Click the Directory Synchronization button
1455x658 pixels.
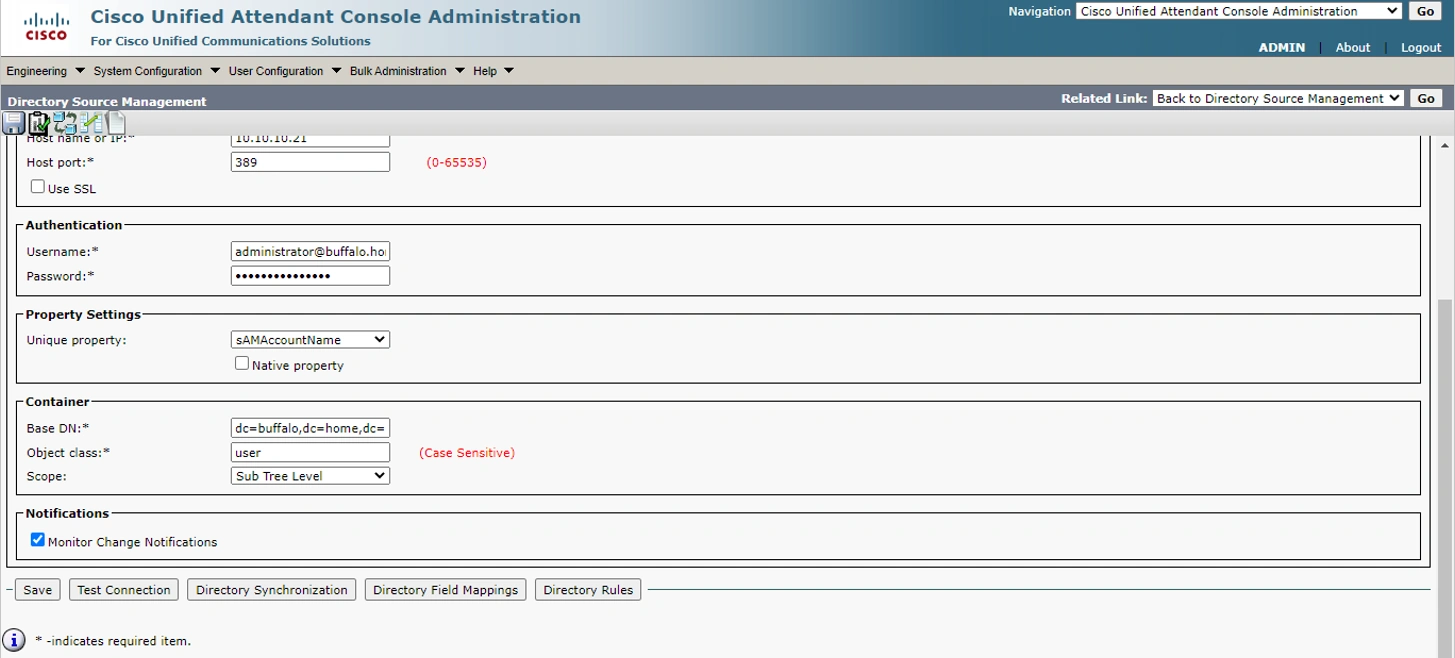coord(272,590)
